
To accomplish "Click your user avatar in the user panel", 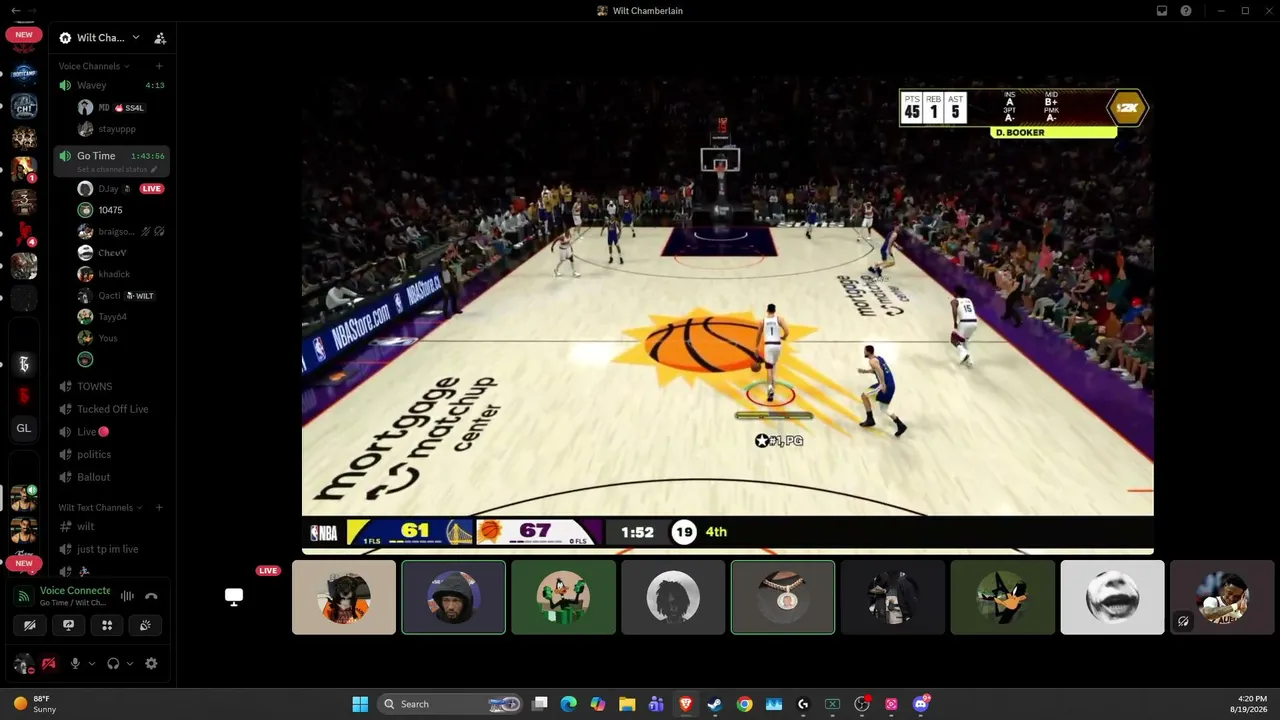I will pyautogui.click(x=22, y=663).
